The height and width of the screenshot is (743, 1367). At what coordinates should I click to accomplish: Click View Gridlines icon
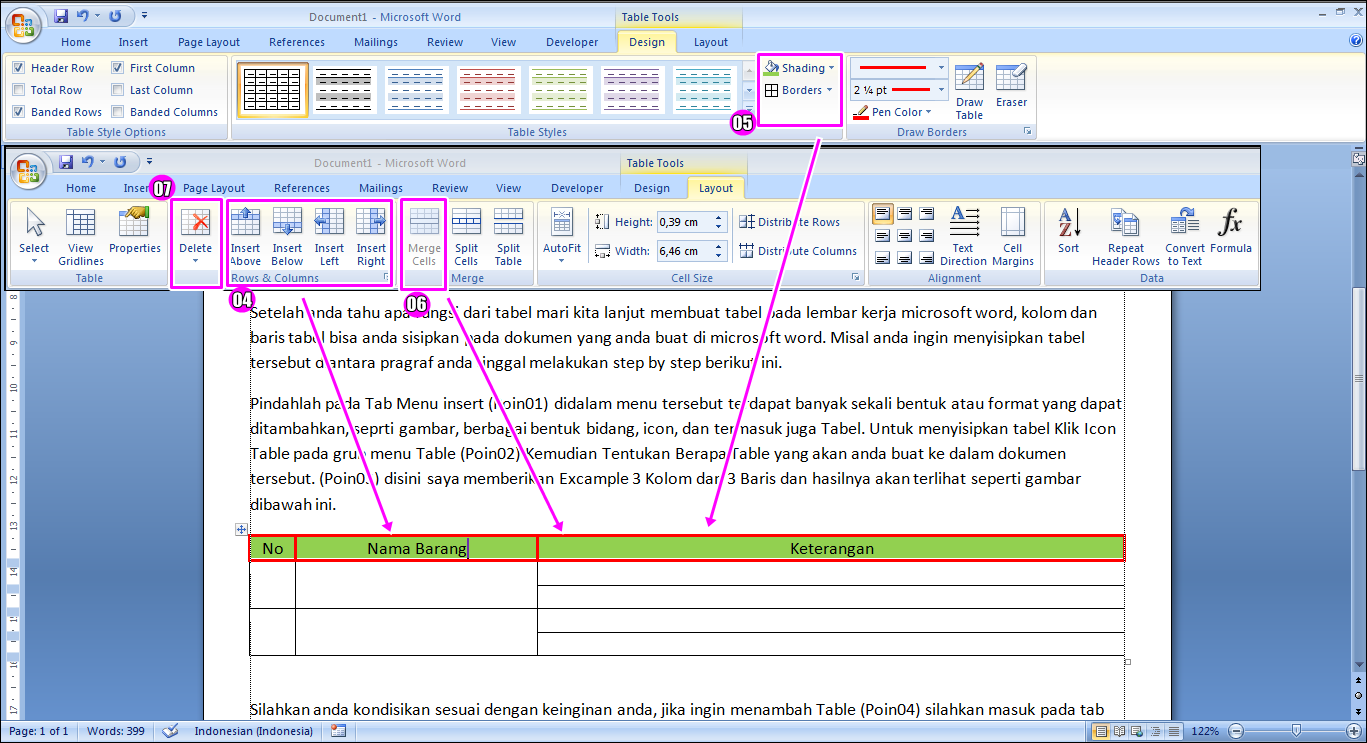[80, 237]
